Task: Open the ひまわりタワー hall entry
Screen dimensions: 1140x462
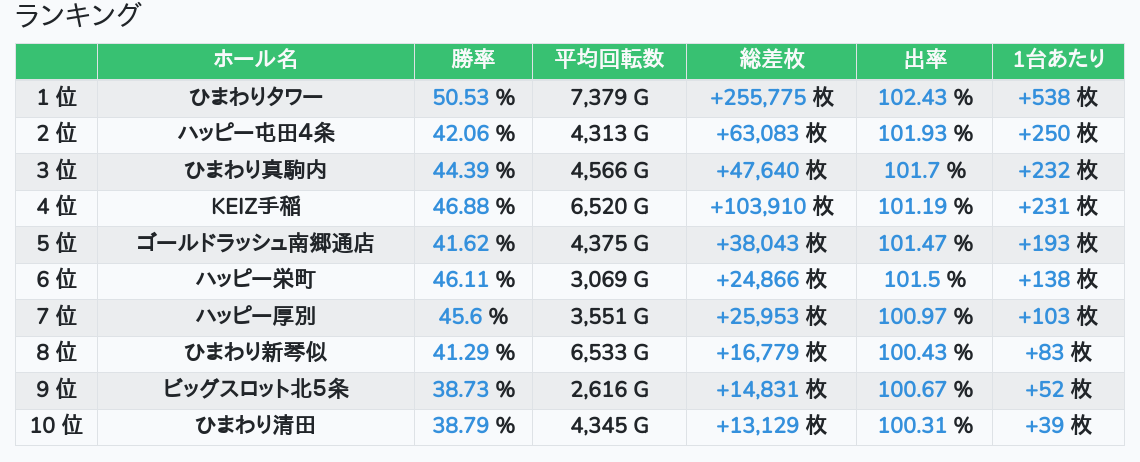Action: (256, 97)
